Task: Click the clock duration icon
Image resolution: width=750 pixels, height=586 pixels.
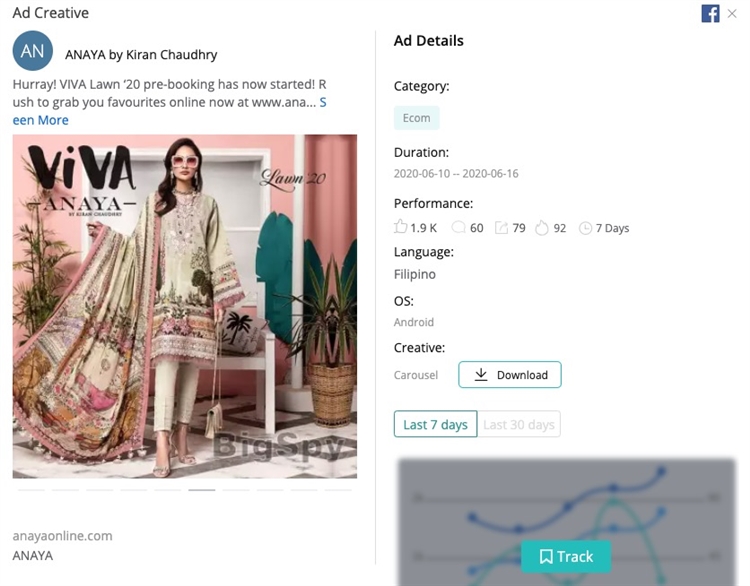Action: click(x=585, y=228)
